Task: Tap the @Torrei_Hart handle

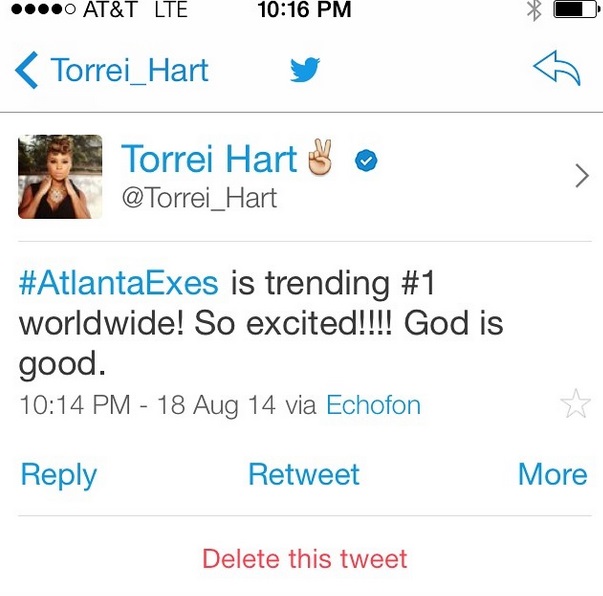Action: (x=198, y=198)
